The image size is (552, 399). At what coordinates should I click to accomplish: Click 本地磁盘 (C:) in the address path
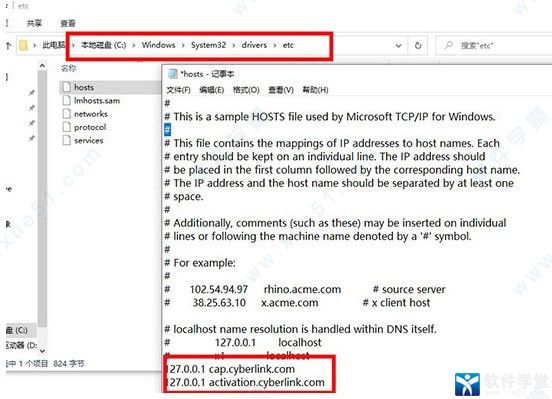point(104,45)
